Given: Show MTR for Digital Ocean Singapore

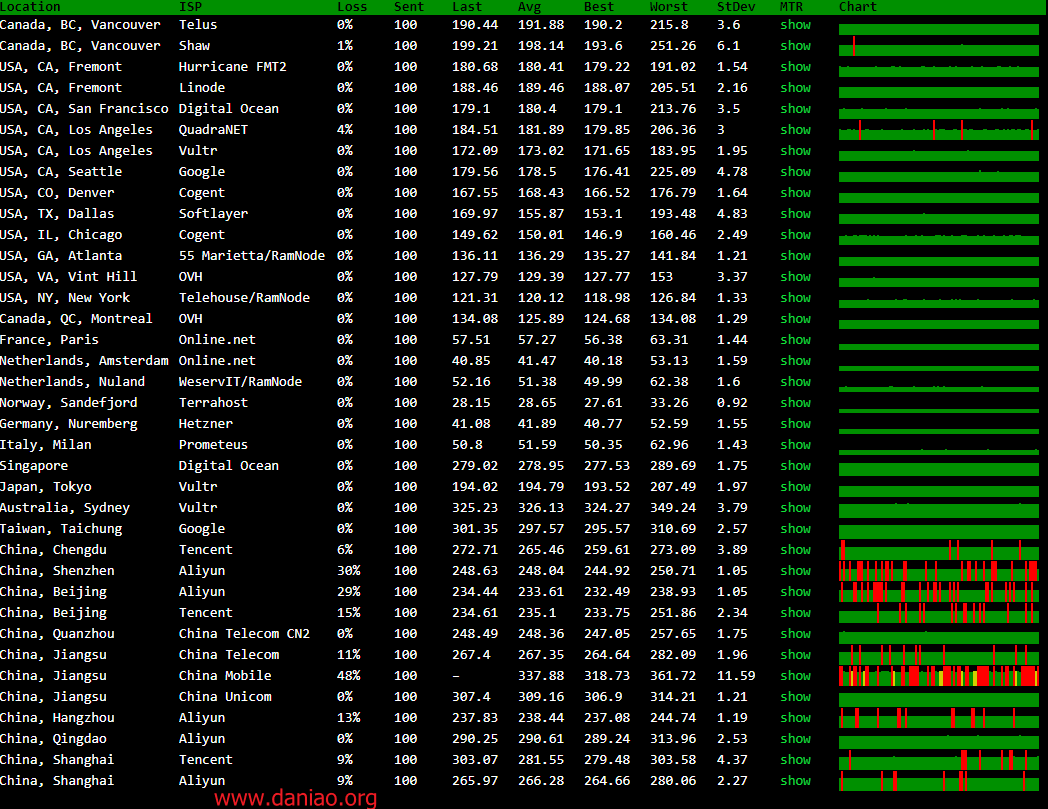Looking at the screenshot, I should 795,465.
